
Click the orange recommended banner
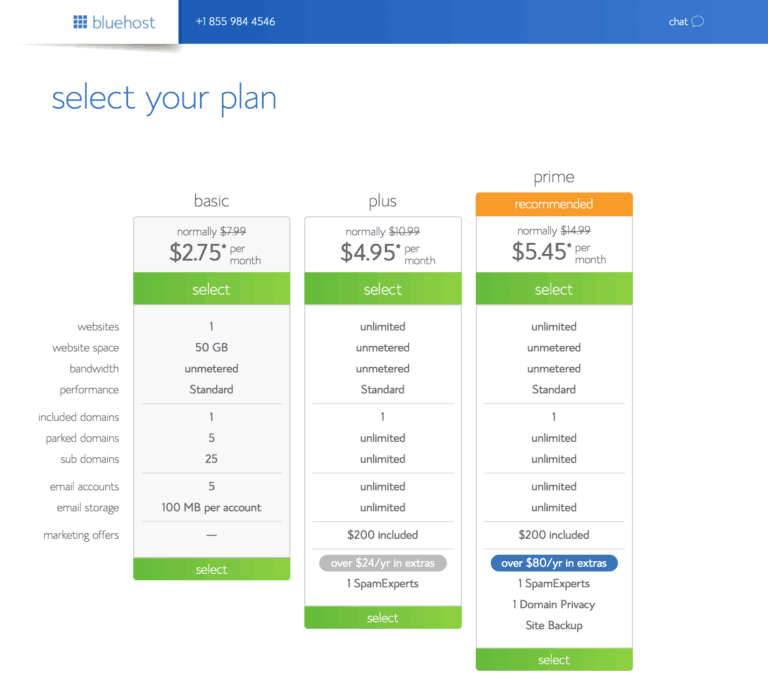click(554, 204)
